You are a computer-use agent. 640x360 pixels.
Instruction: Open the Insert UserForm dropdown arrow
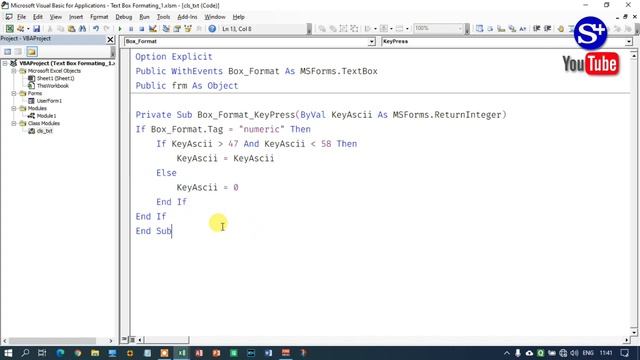(x=28, y=29)
